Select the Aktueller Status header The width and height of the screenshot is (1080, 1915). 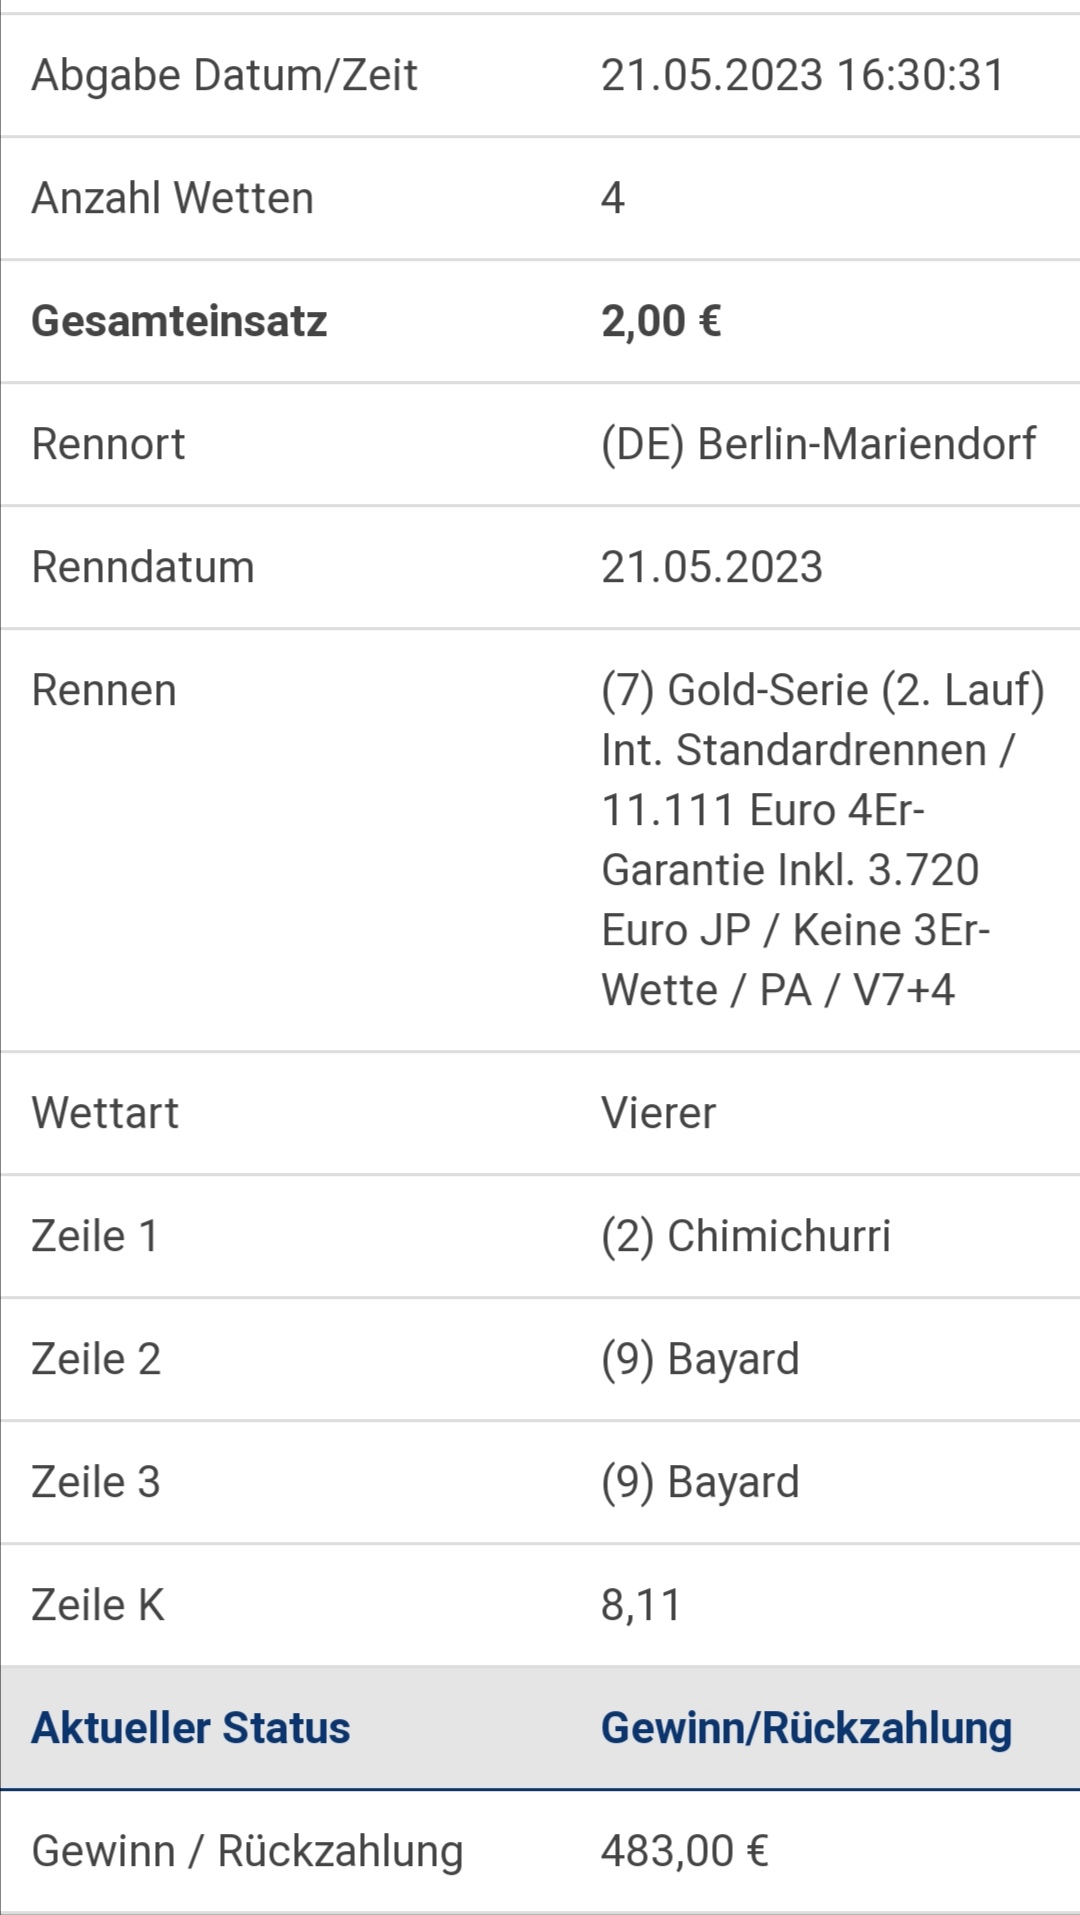point(191,1728)
